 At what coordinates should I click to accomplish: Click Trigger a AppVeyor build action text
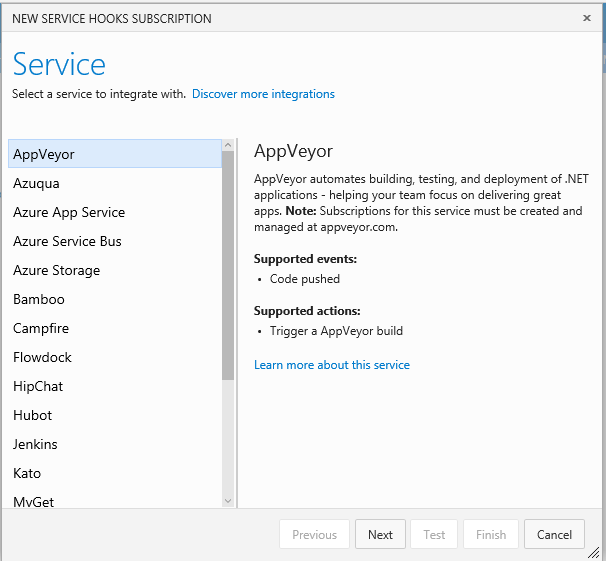coord(336,331)
